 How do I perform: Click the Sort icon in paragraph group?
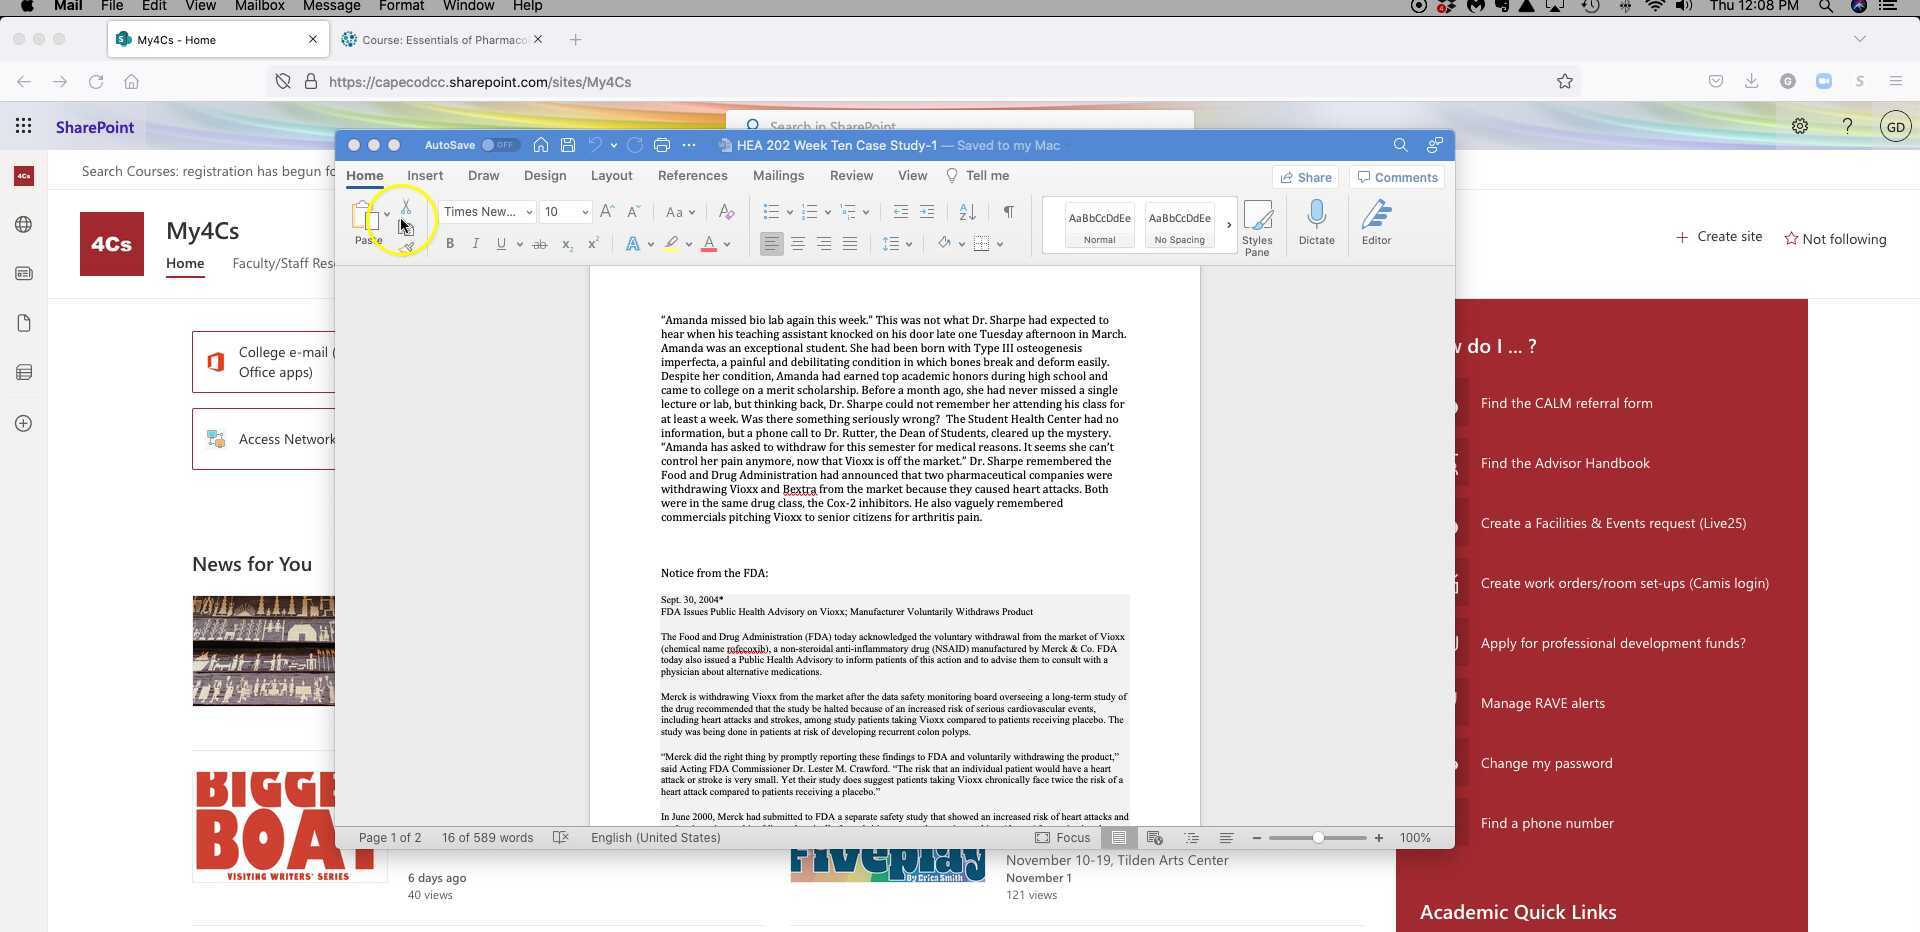tap(967, 212)
